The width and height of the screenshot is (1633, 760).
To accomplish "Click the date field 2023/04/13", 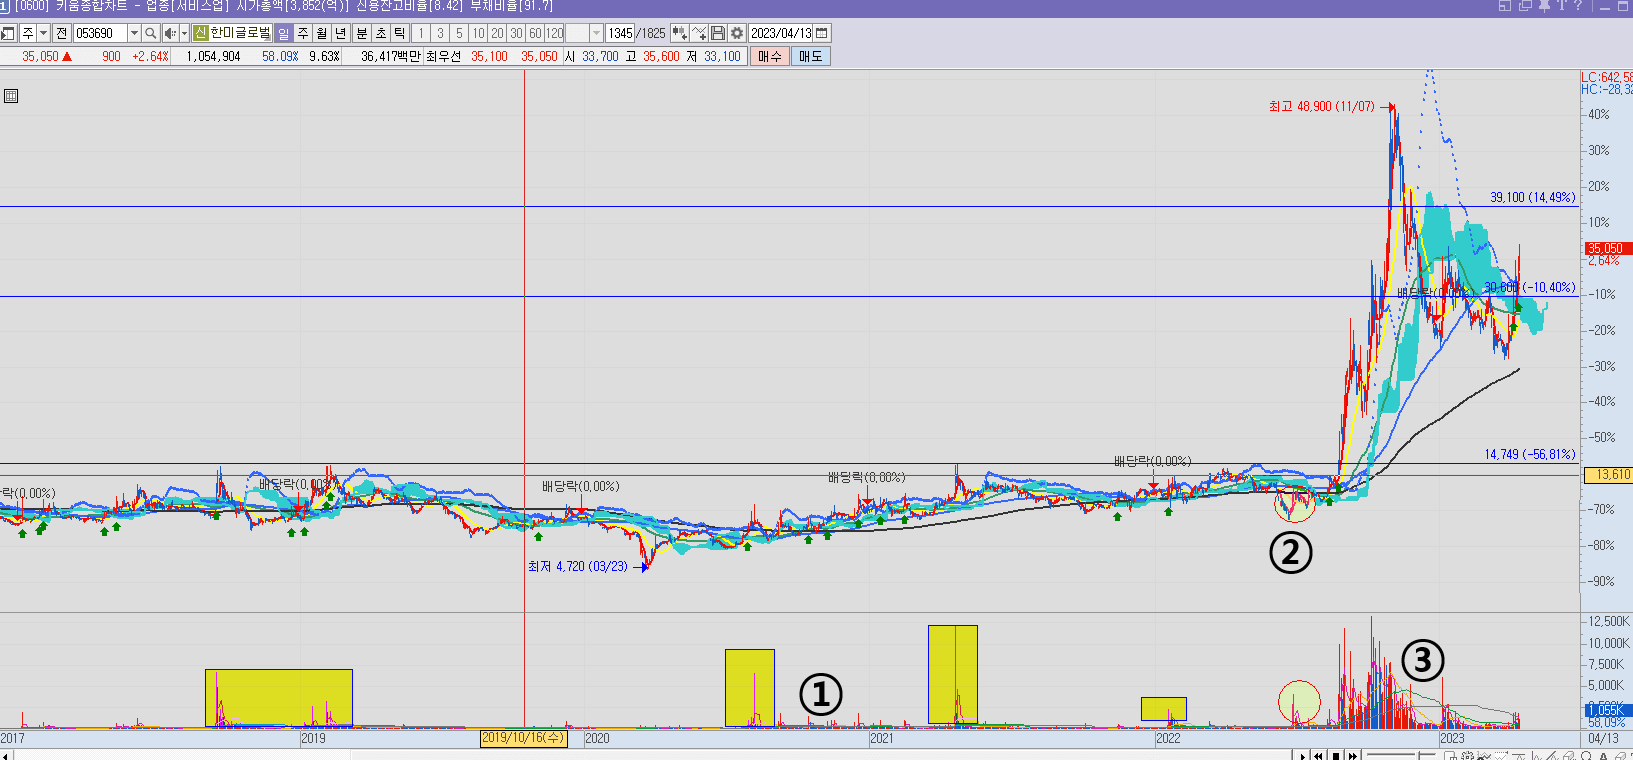I will [x=781, y=33].
